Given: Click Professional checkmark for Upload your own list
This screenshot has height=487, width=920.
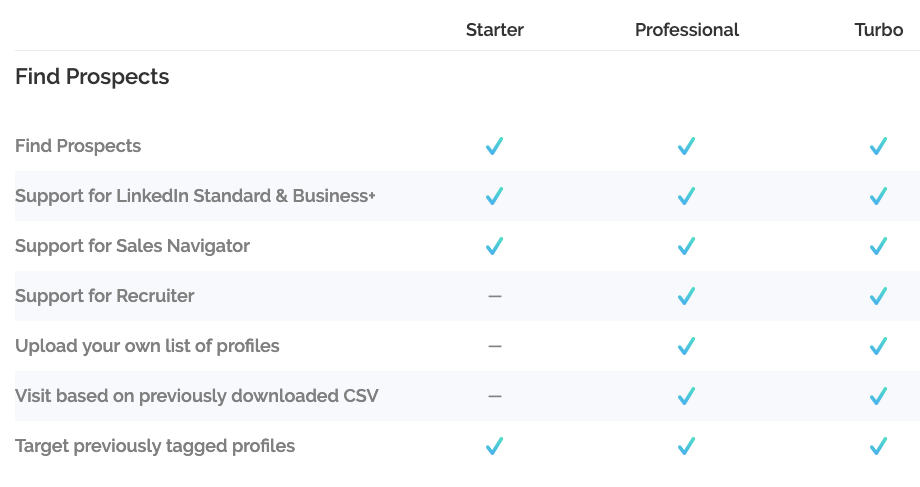Looking at the screenshot, I should (x=686, y=346).
